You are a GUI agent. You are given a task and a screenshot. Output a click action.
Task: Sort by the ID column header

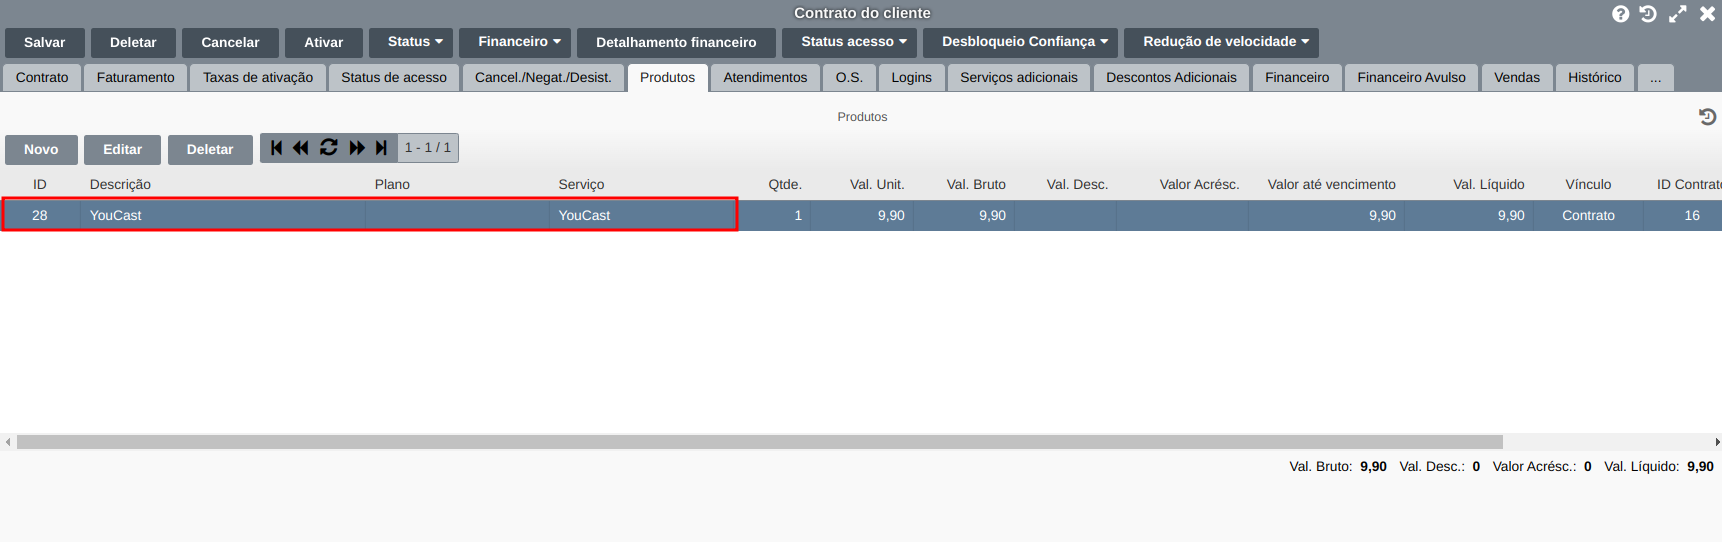tap(40, 185)
